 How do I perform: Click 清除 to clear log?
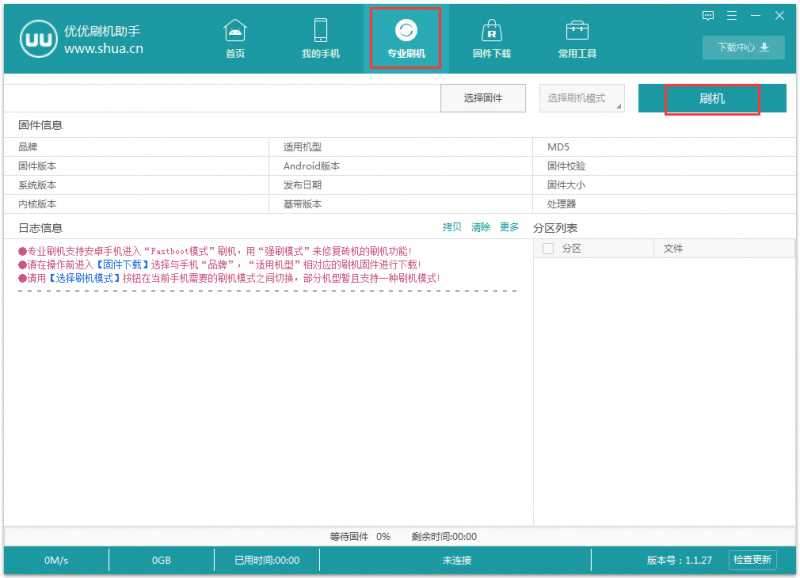481,227
